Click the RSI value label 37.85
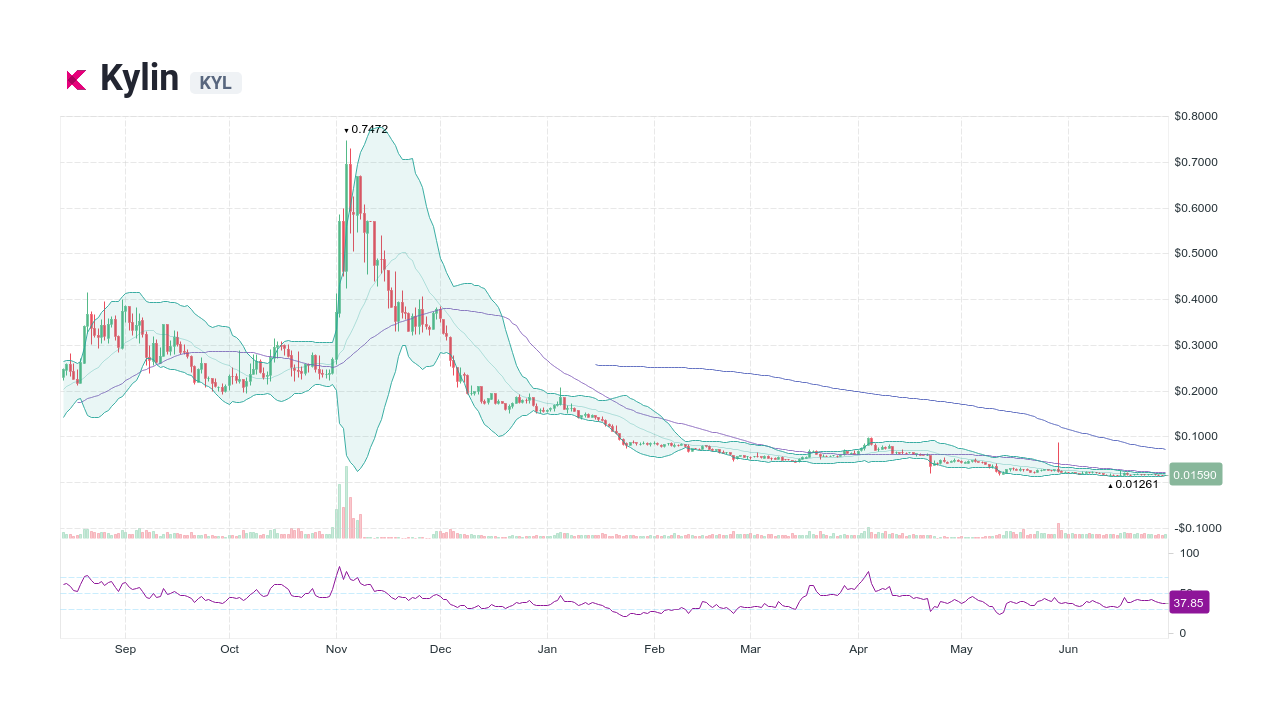 pos(1189,603)
